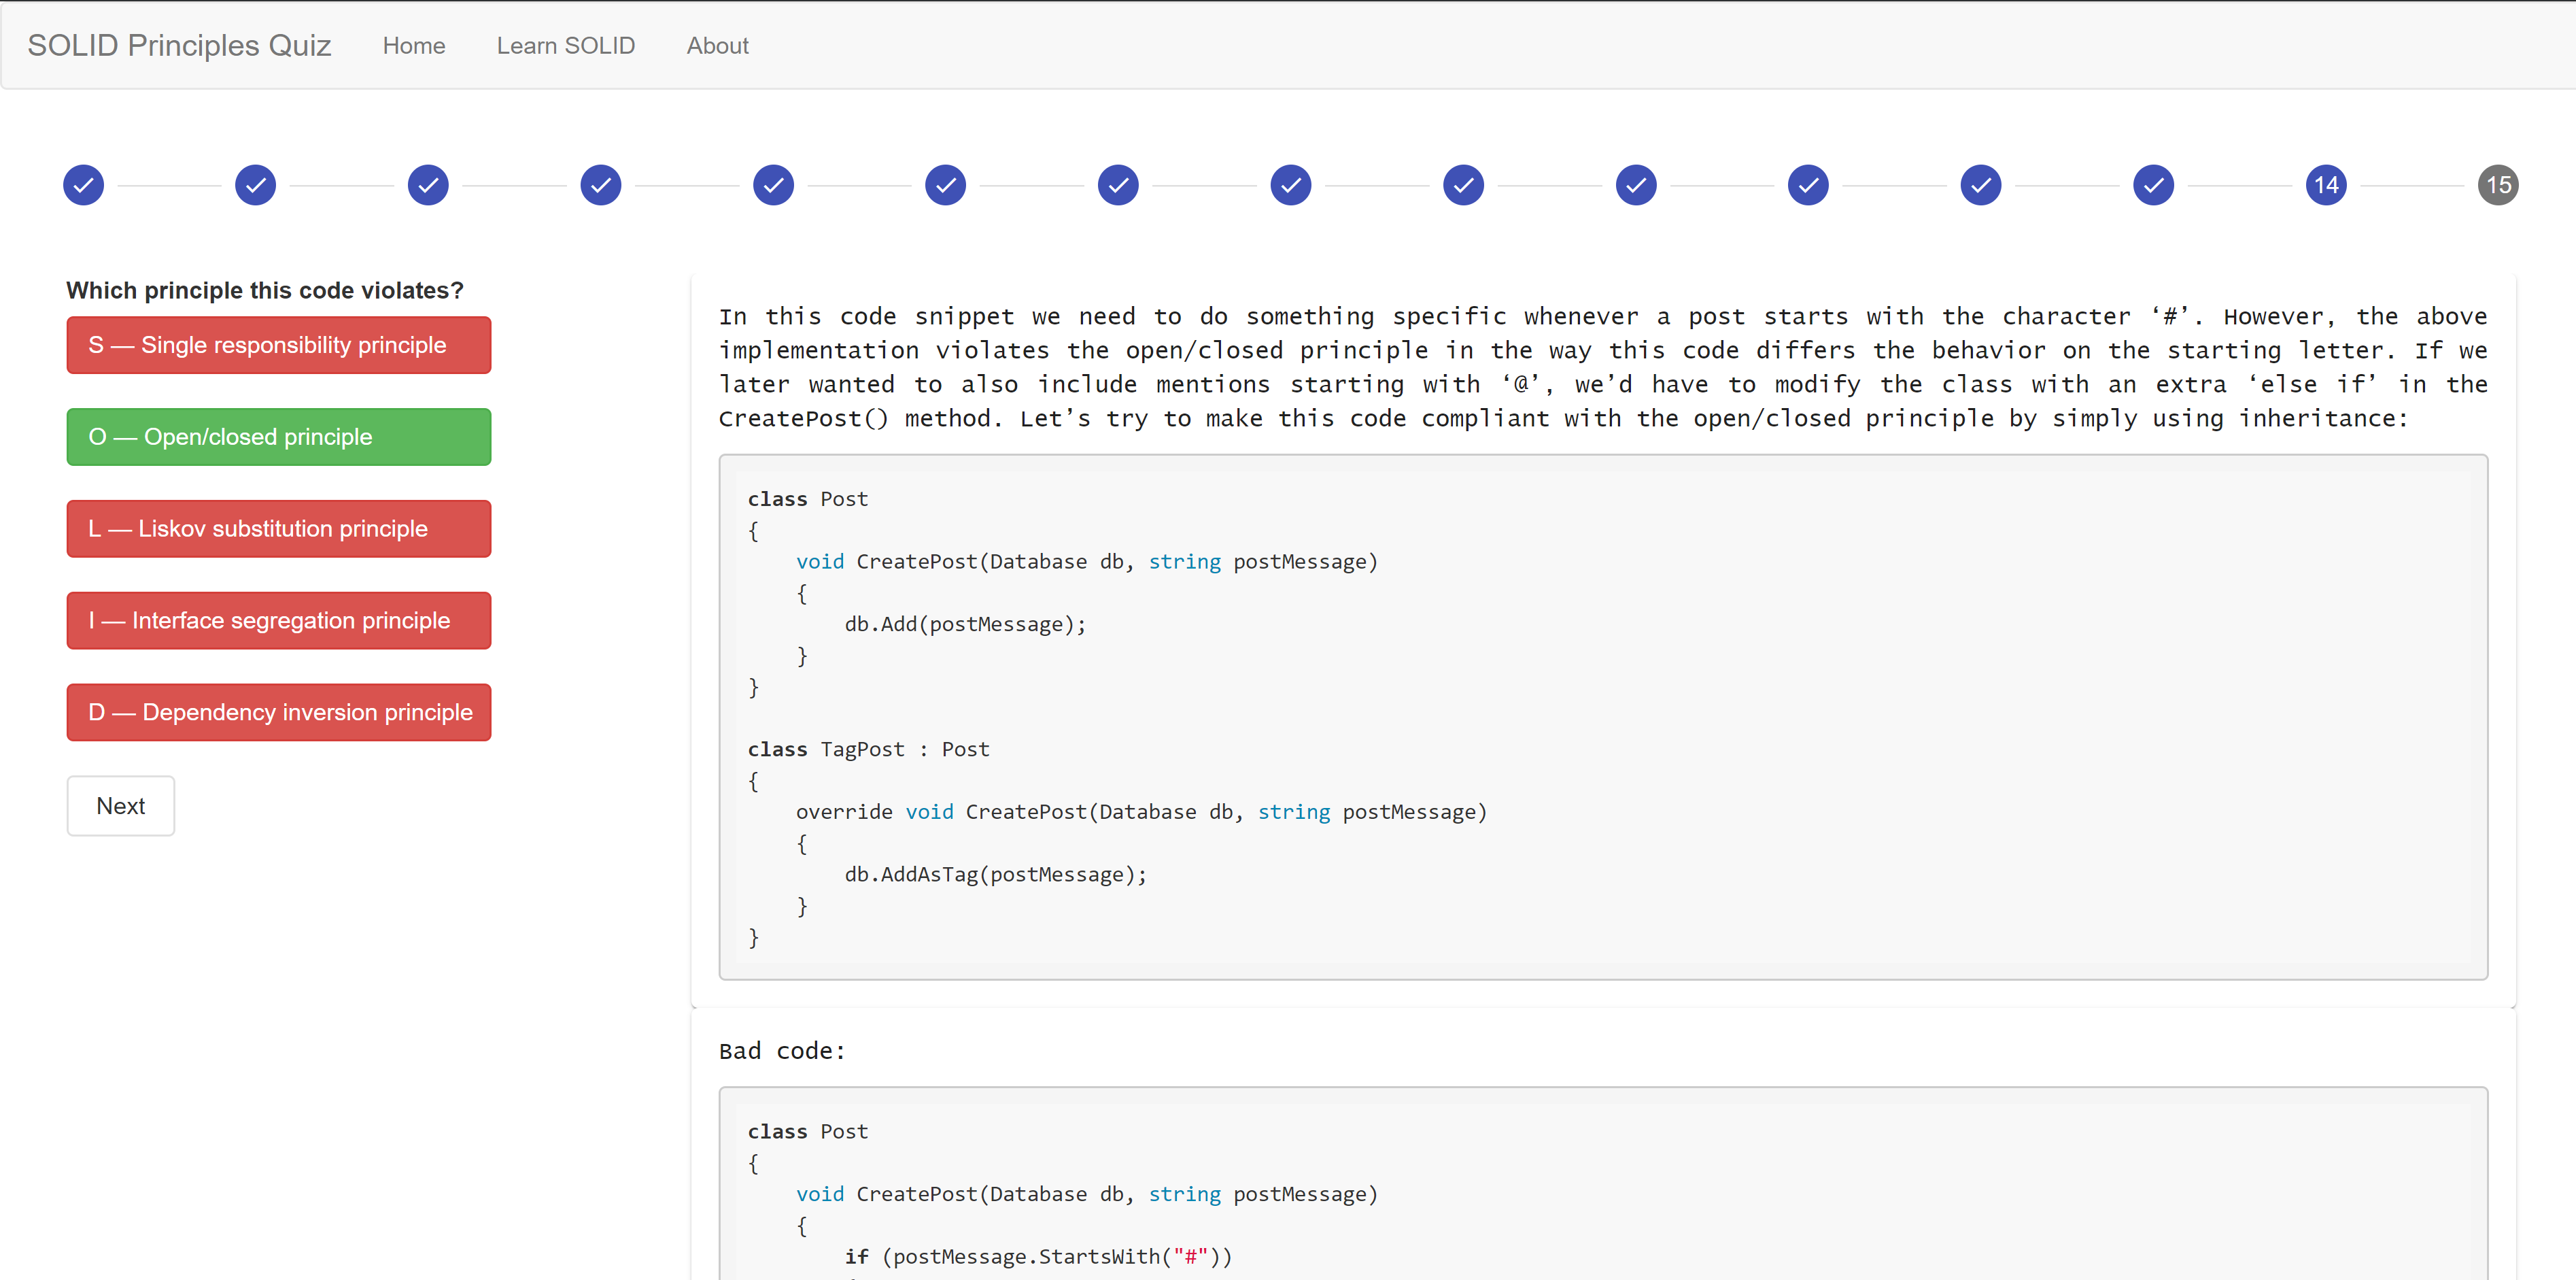Click the fifth step checkmark circle
The height and width of the screenshot is (1280, 2576).
pyautogui.click(x=773, y=185)
